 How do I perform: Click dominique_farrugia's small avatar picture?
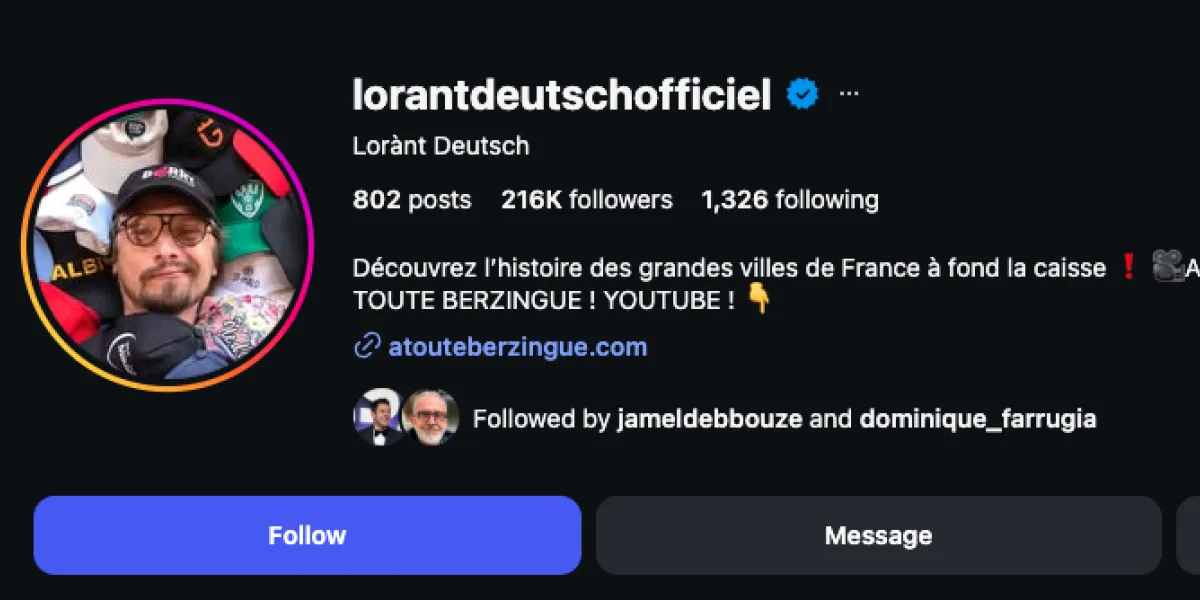pyautogui.click(x=431, y=418)
